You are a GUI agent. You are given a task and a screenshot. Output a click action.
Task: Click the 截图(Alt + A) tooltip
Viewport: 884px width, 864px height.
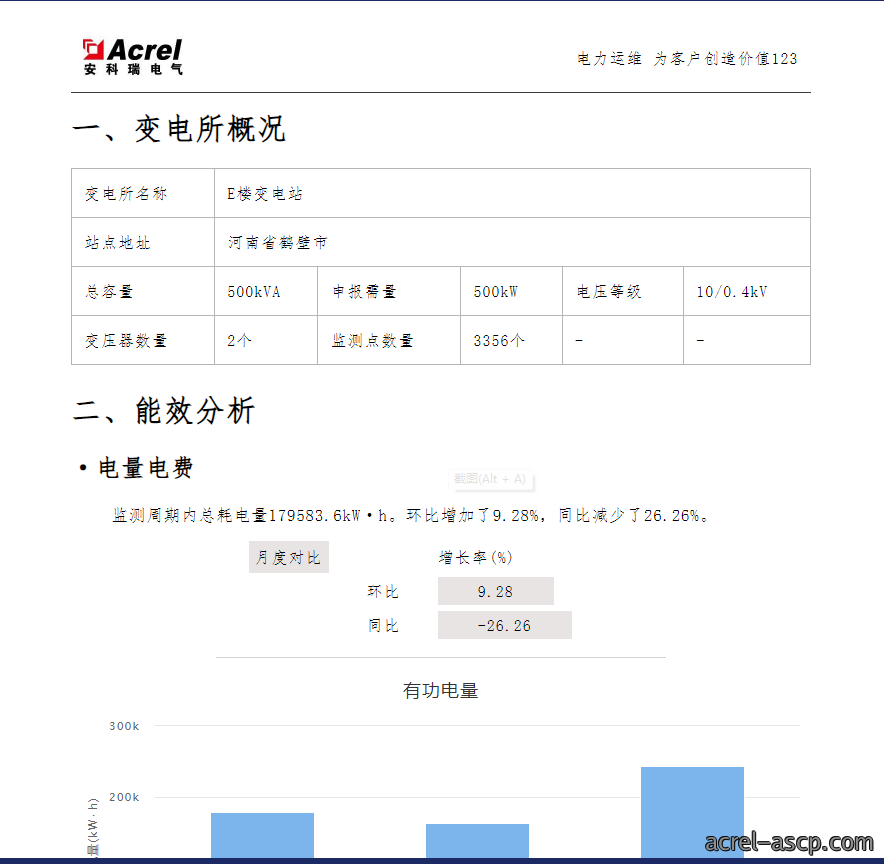click(490, 479)
